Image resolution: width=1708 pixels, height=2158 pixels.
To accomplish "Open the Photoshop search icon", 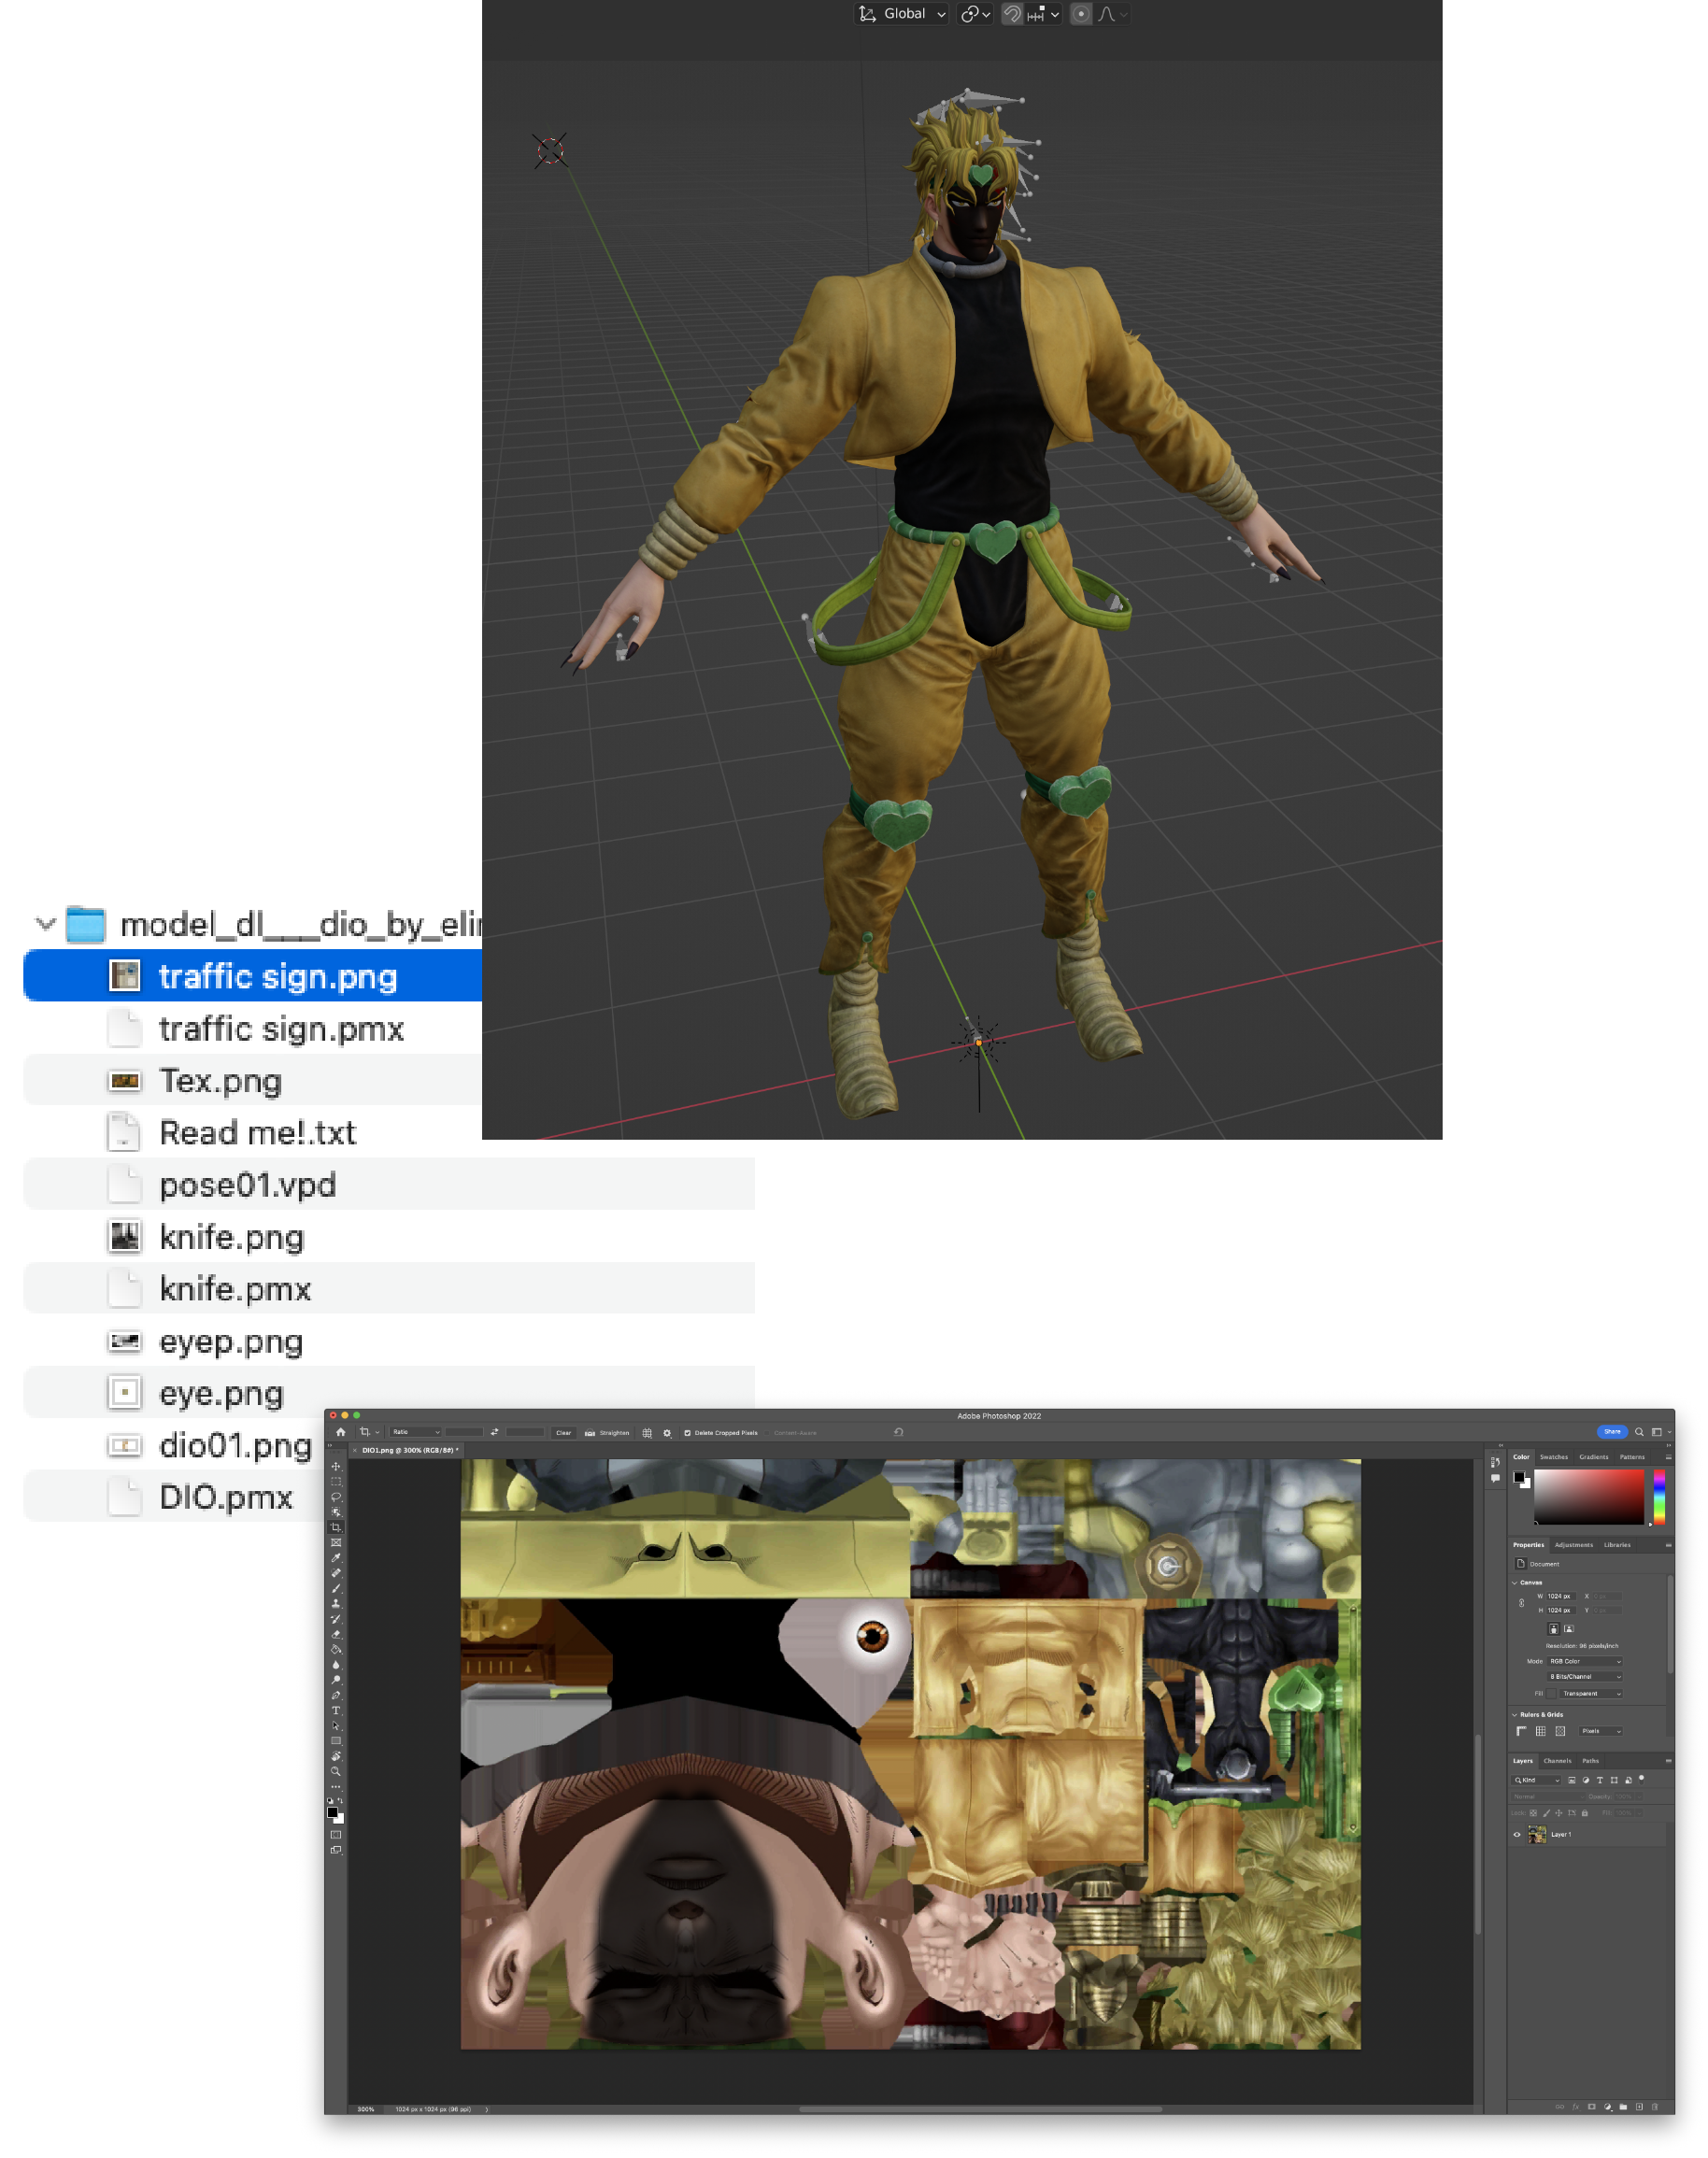I will (1639, 1432).
